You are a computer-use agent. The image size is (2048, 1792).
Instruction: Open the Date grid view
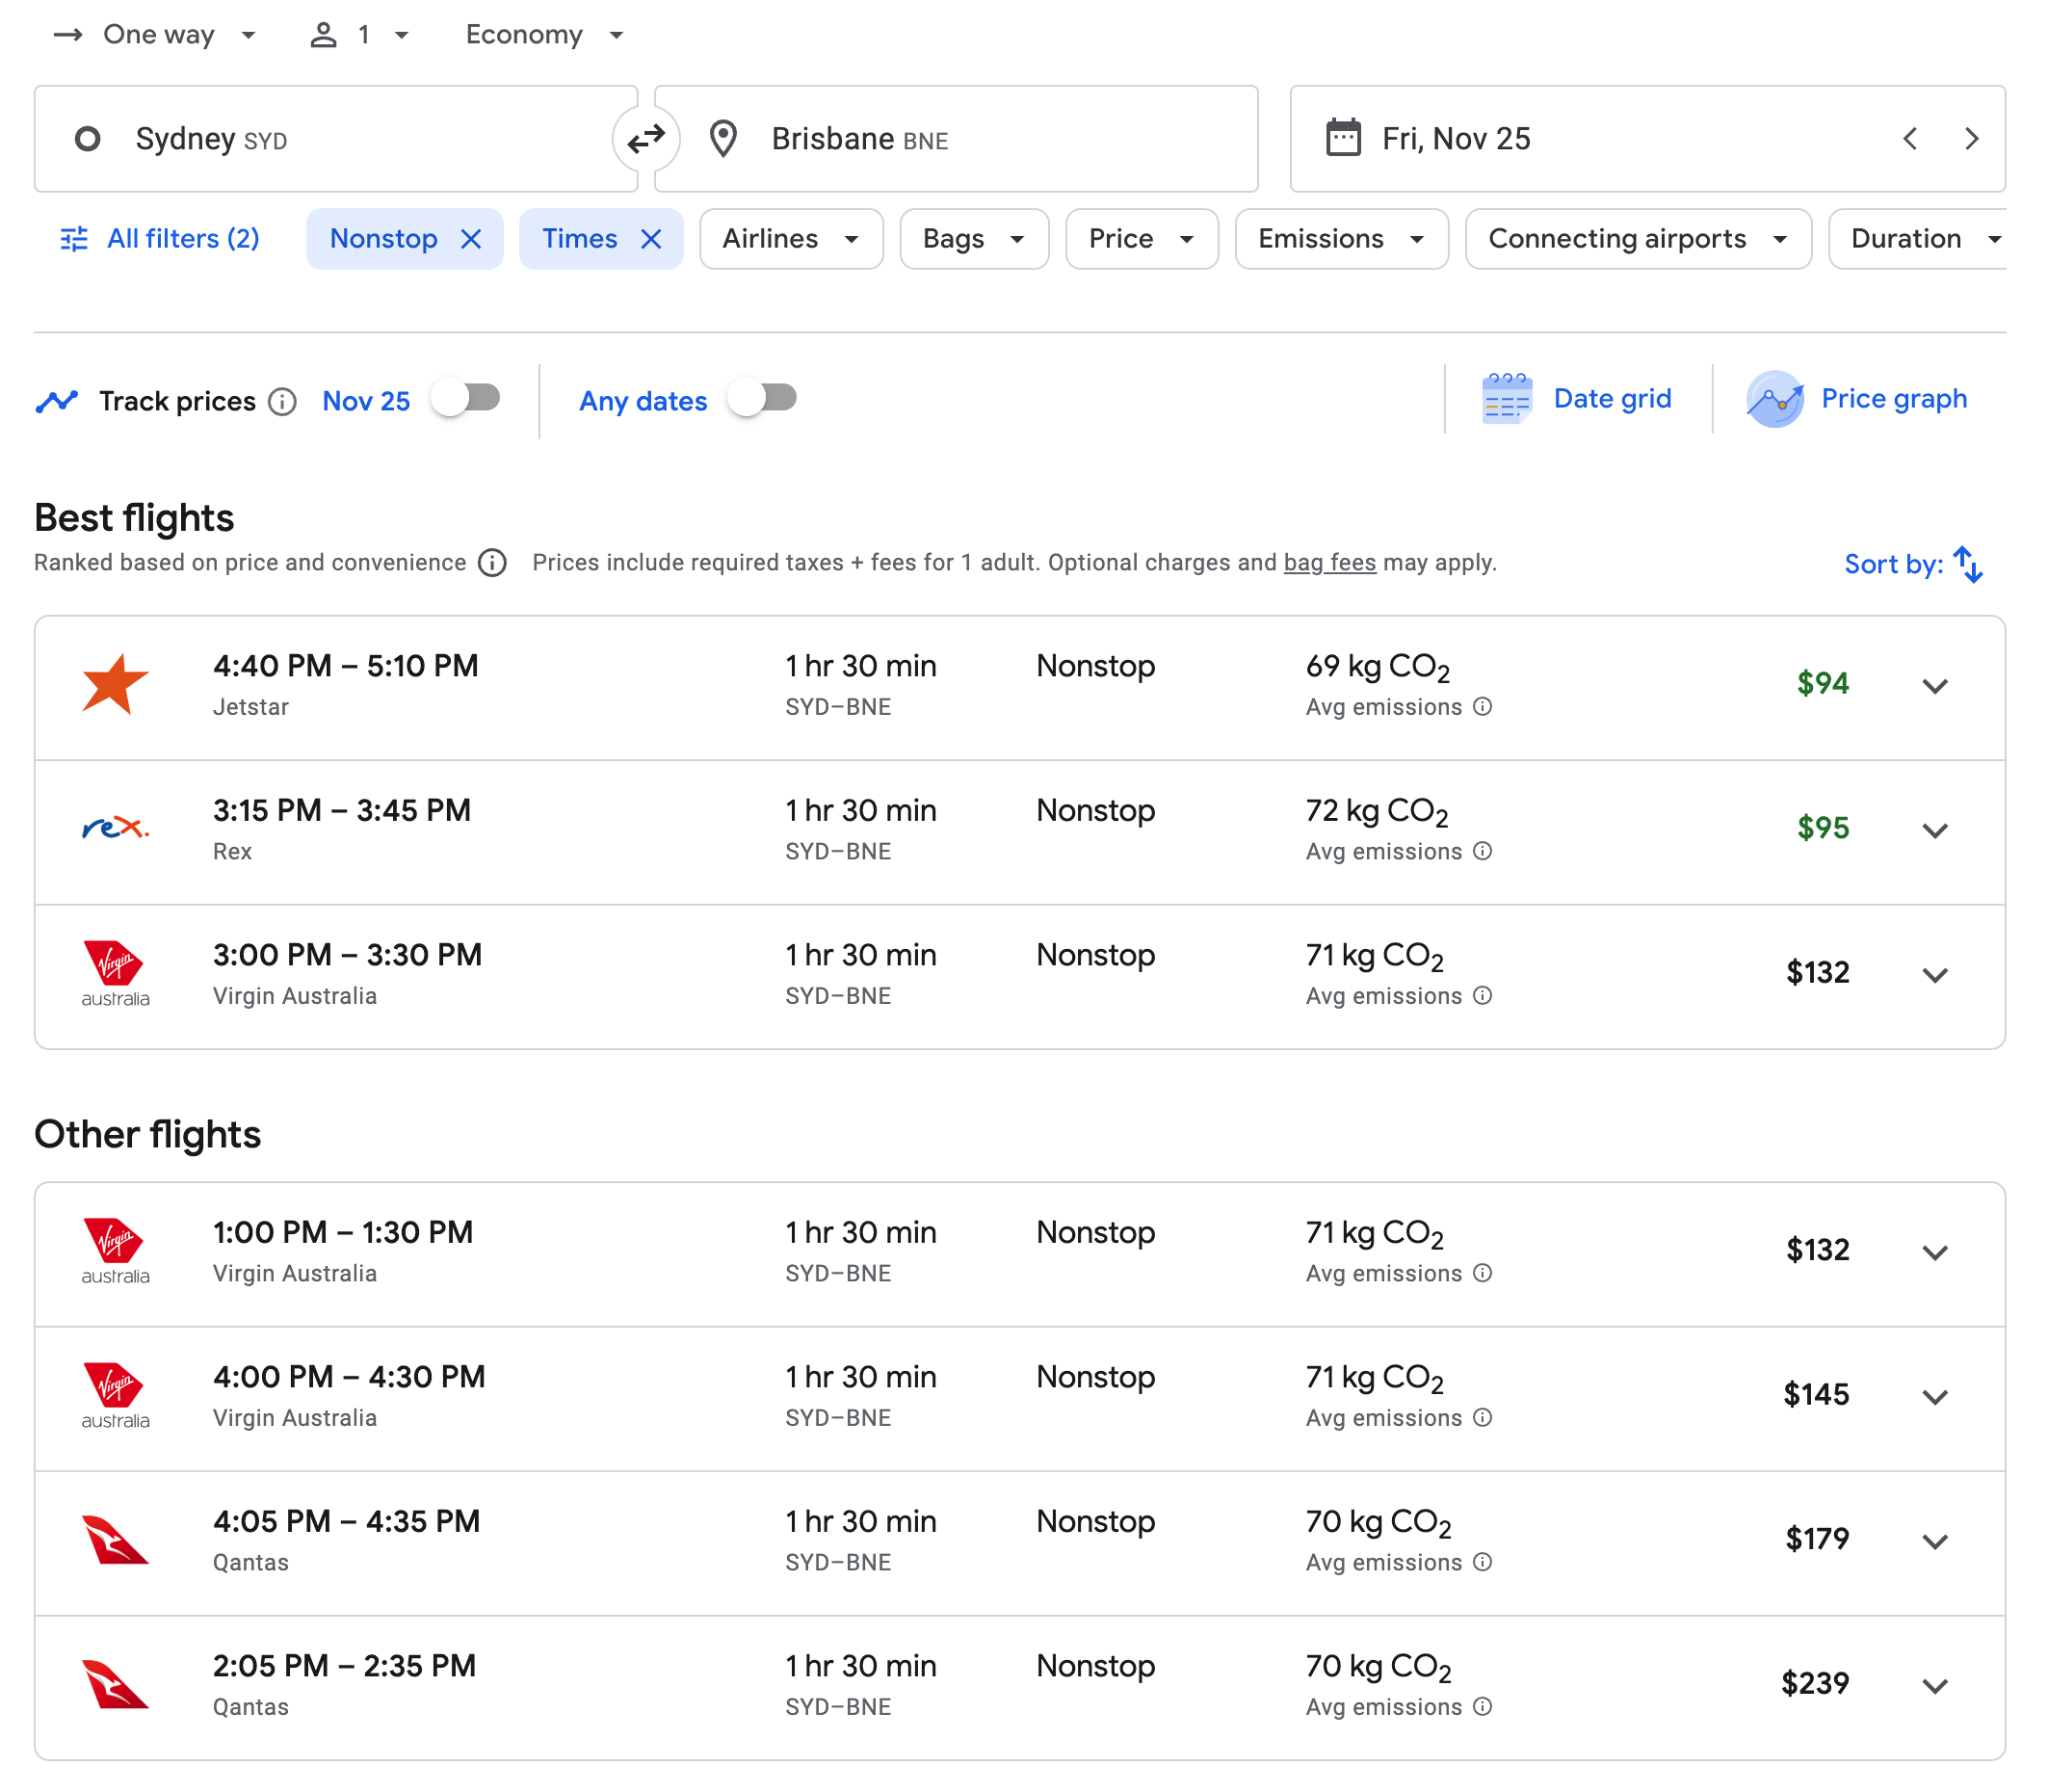[x=1577, y=399]
